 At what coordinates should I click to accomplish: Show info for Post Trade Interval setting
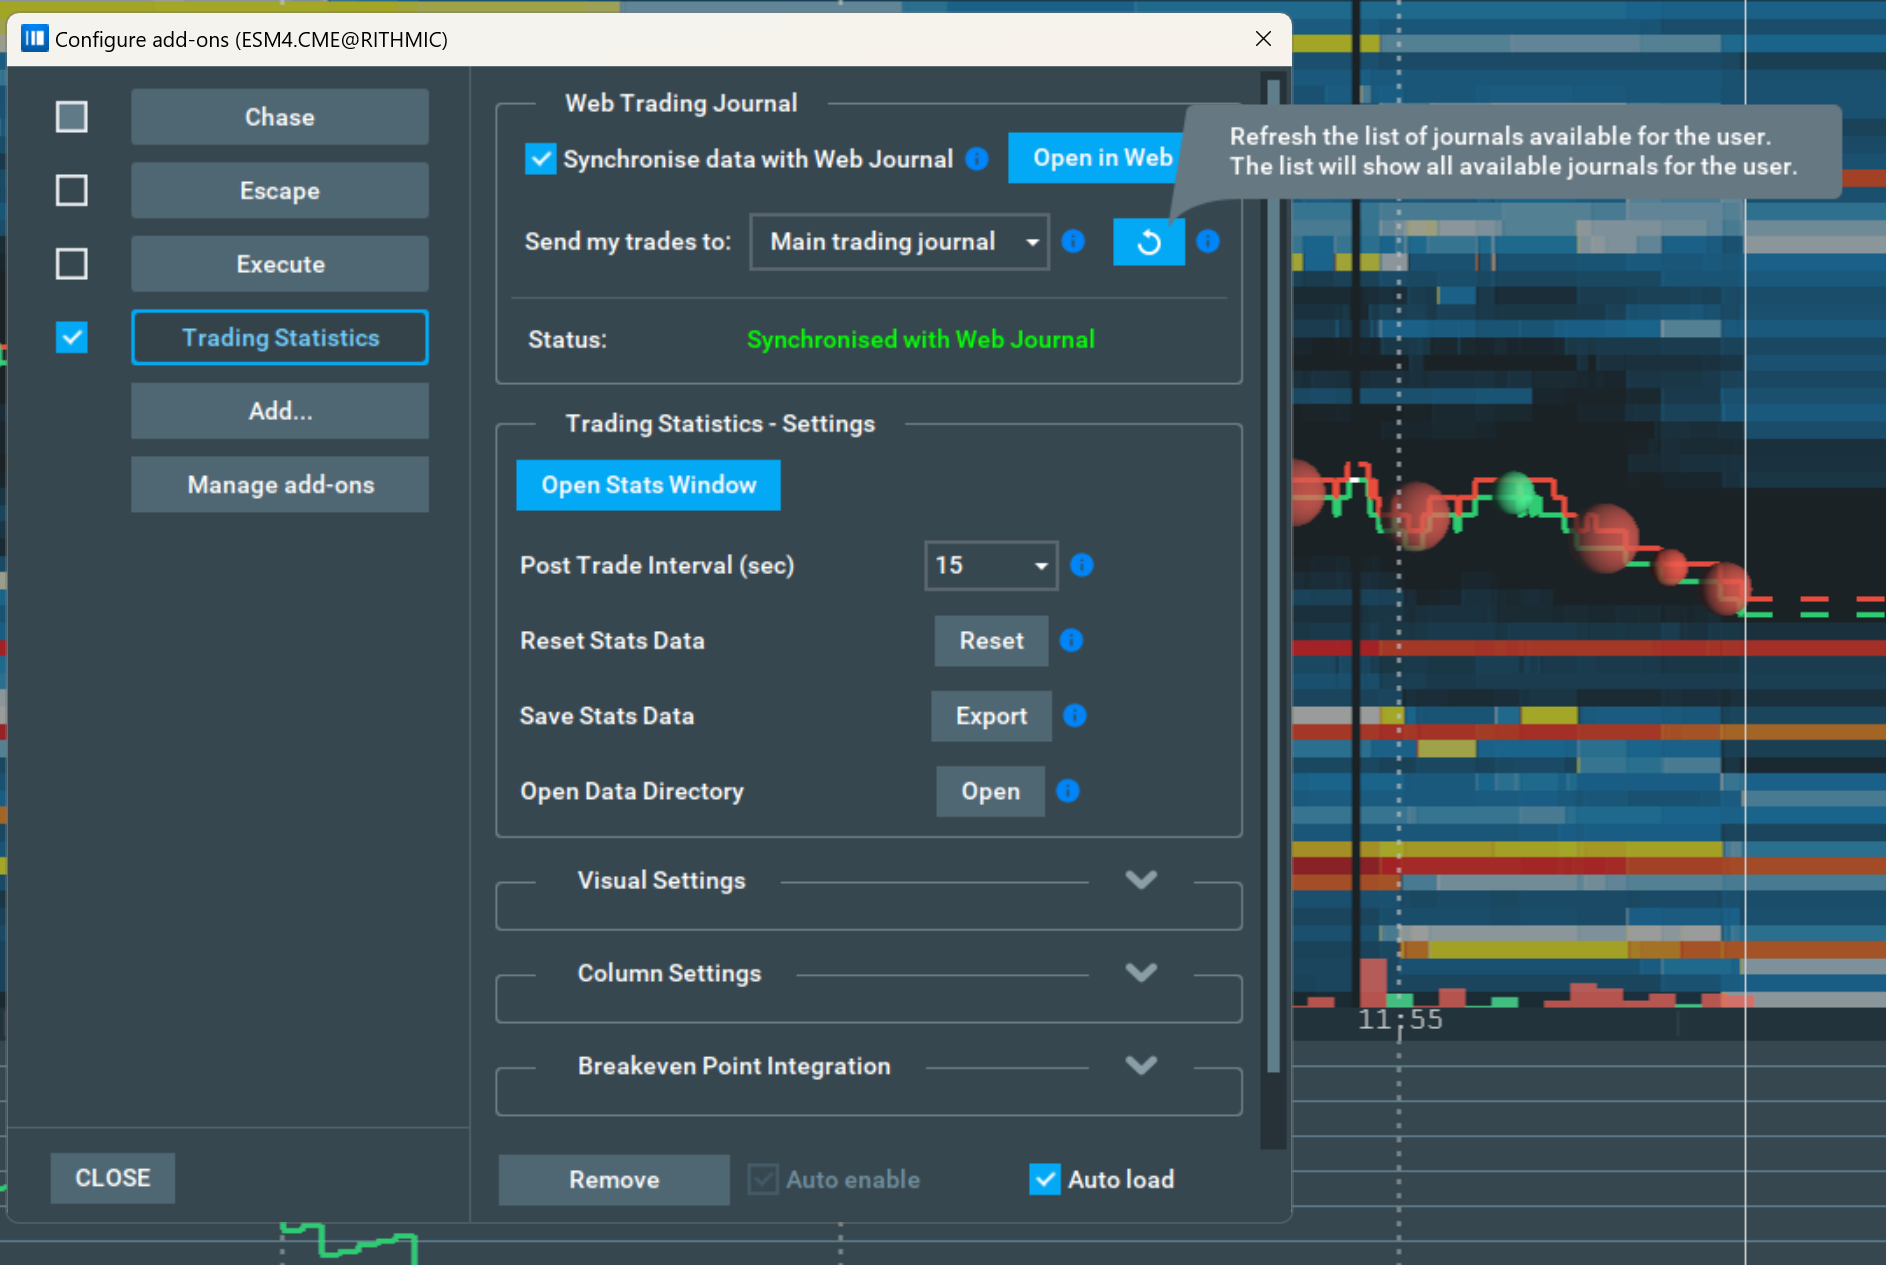point(1082,565)
